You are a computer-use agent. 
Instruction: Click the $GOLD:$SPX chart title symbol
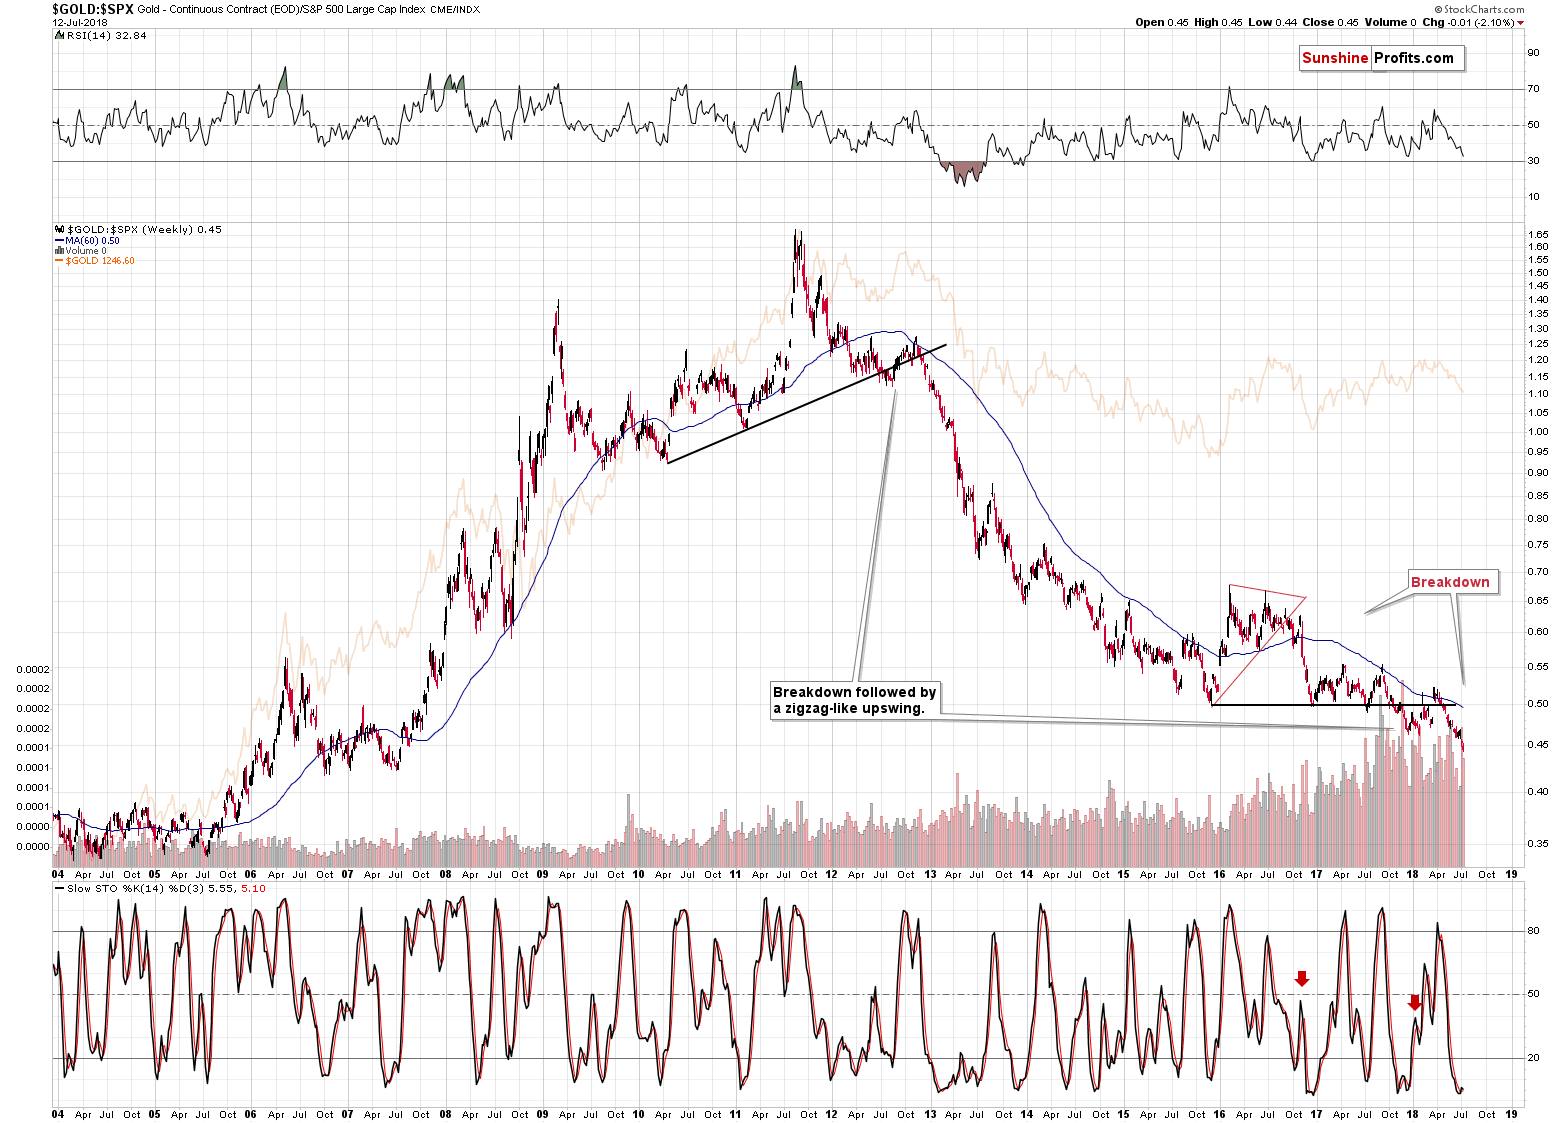(x=93, y=9)
